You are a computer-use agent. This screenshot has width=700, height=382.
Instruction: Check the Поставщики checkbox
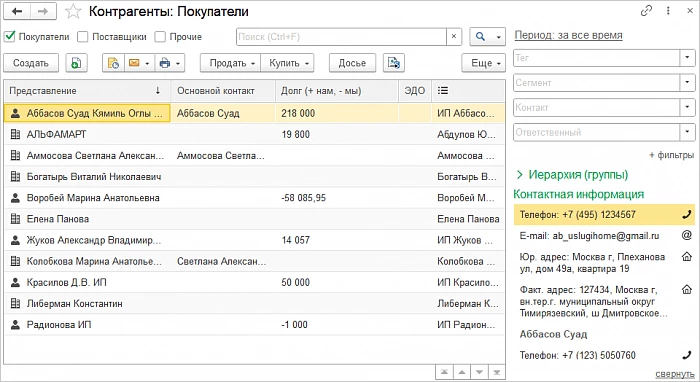(83, 37)
